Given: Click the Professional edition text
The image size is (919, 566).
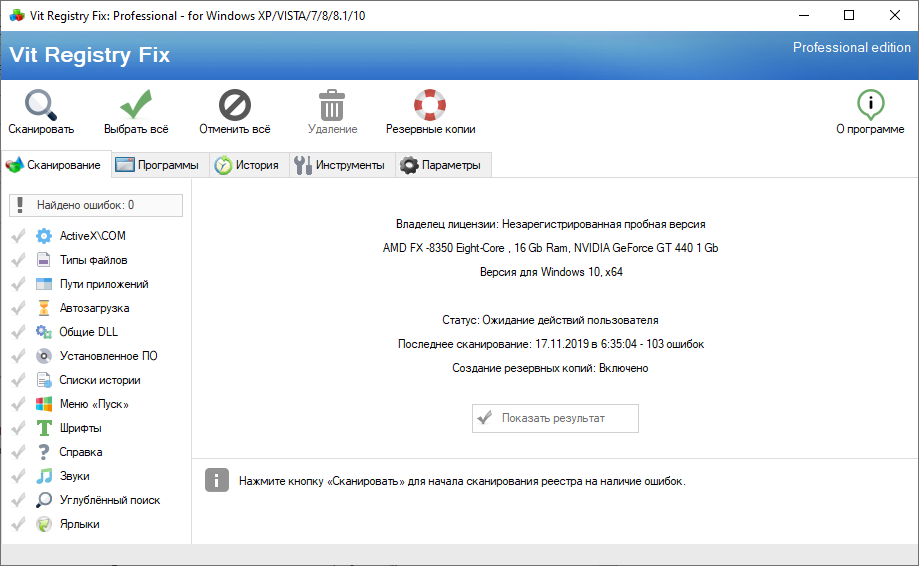Looking at the screenshot, I should tap(852, 47).
